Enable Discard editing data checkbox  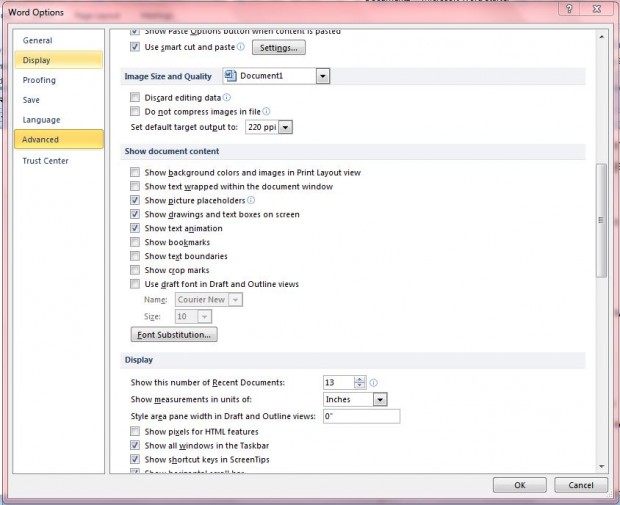(x=135, y=97)
